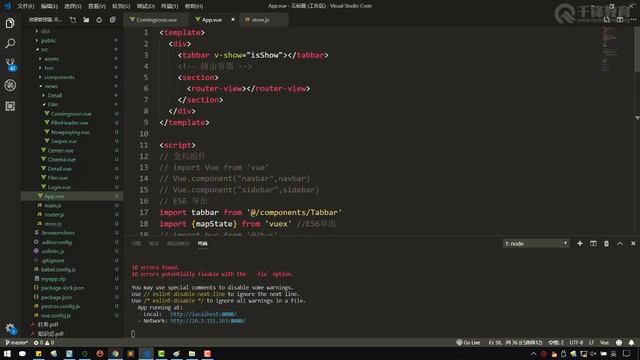Show hidden system tray icons chevron
The image size is (640, 360).
[x=533, y=354]
